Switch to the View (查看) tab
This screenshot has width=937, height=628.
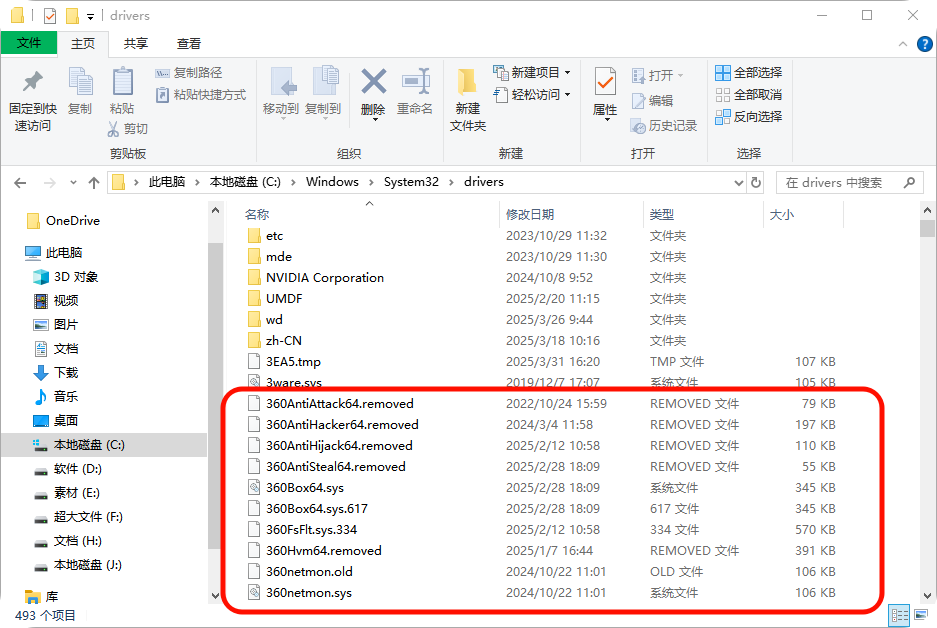point(189,44)
